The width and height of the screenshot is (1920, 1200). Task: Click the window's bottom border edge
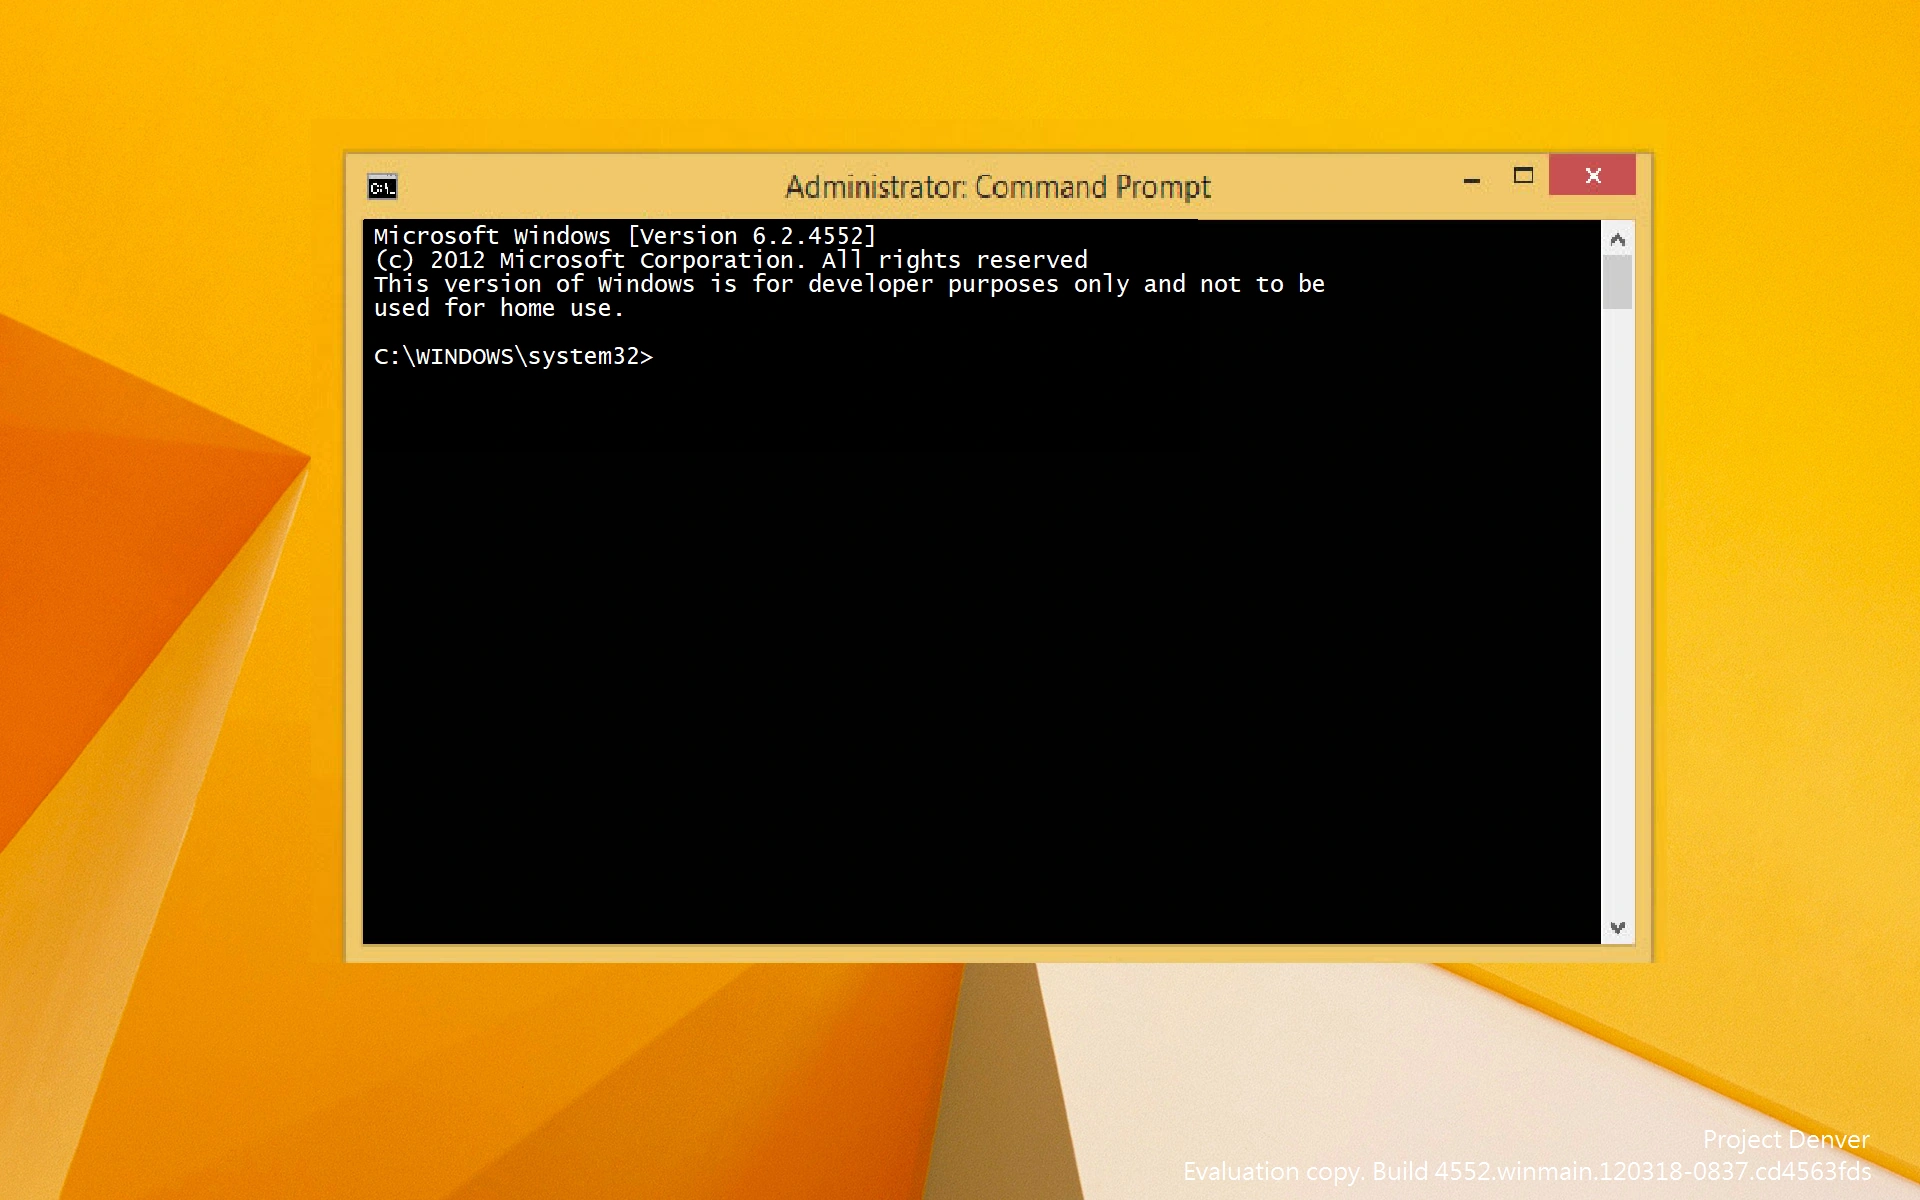998,954
